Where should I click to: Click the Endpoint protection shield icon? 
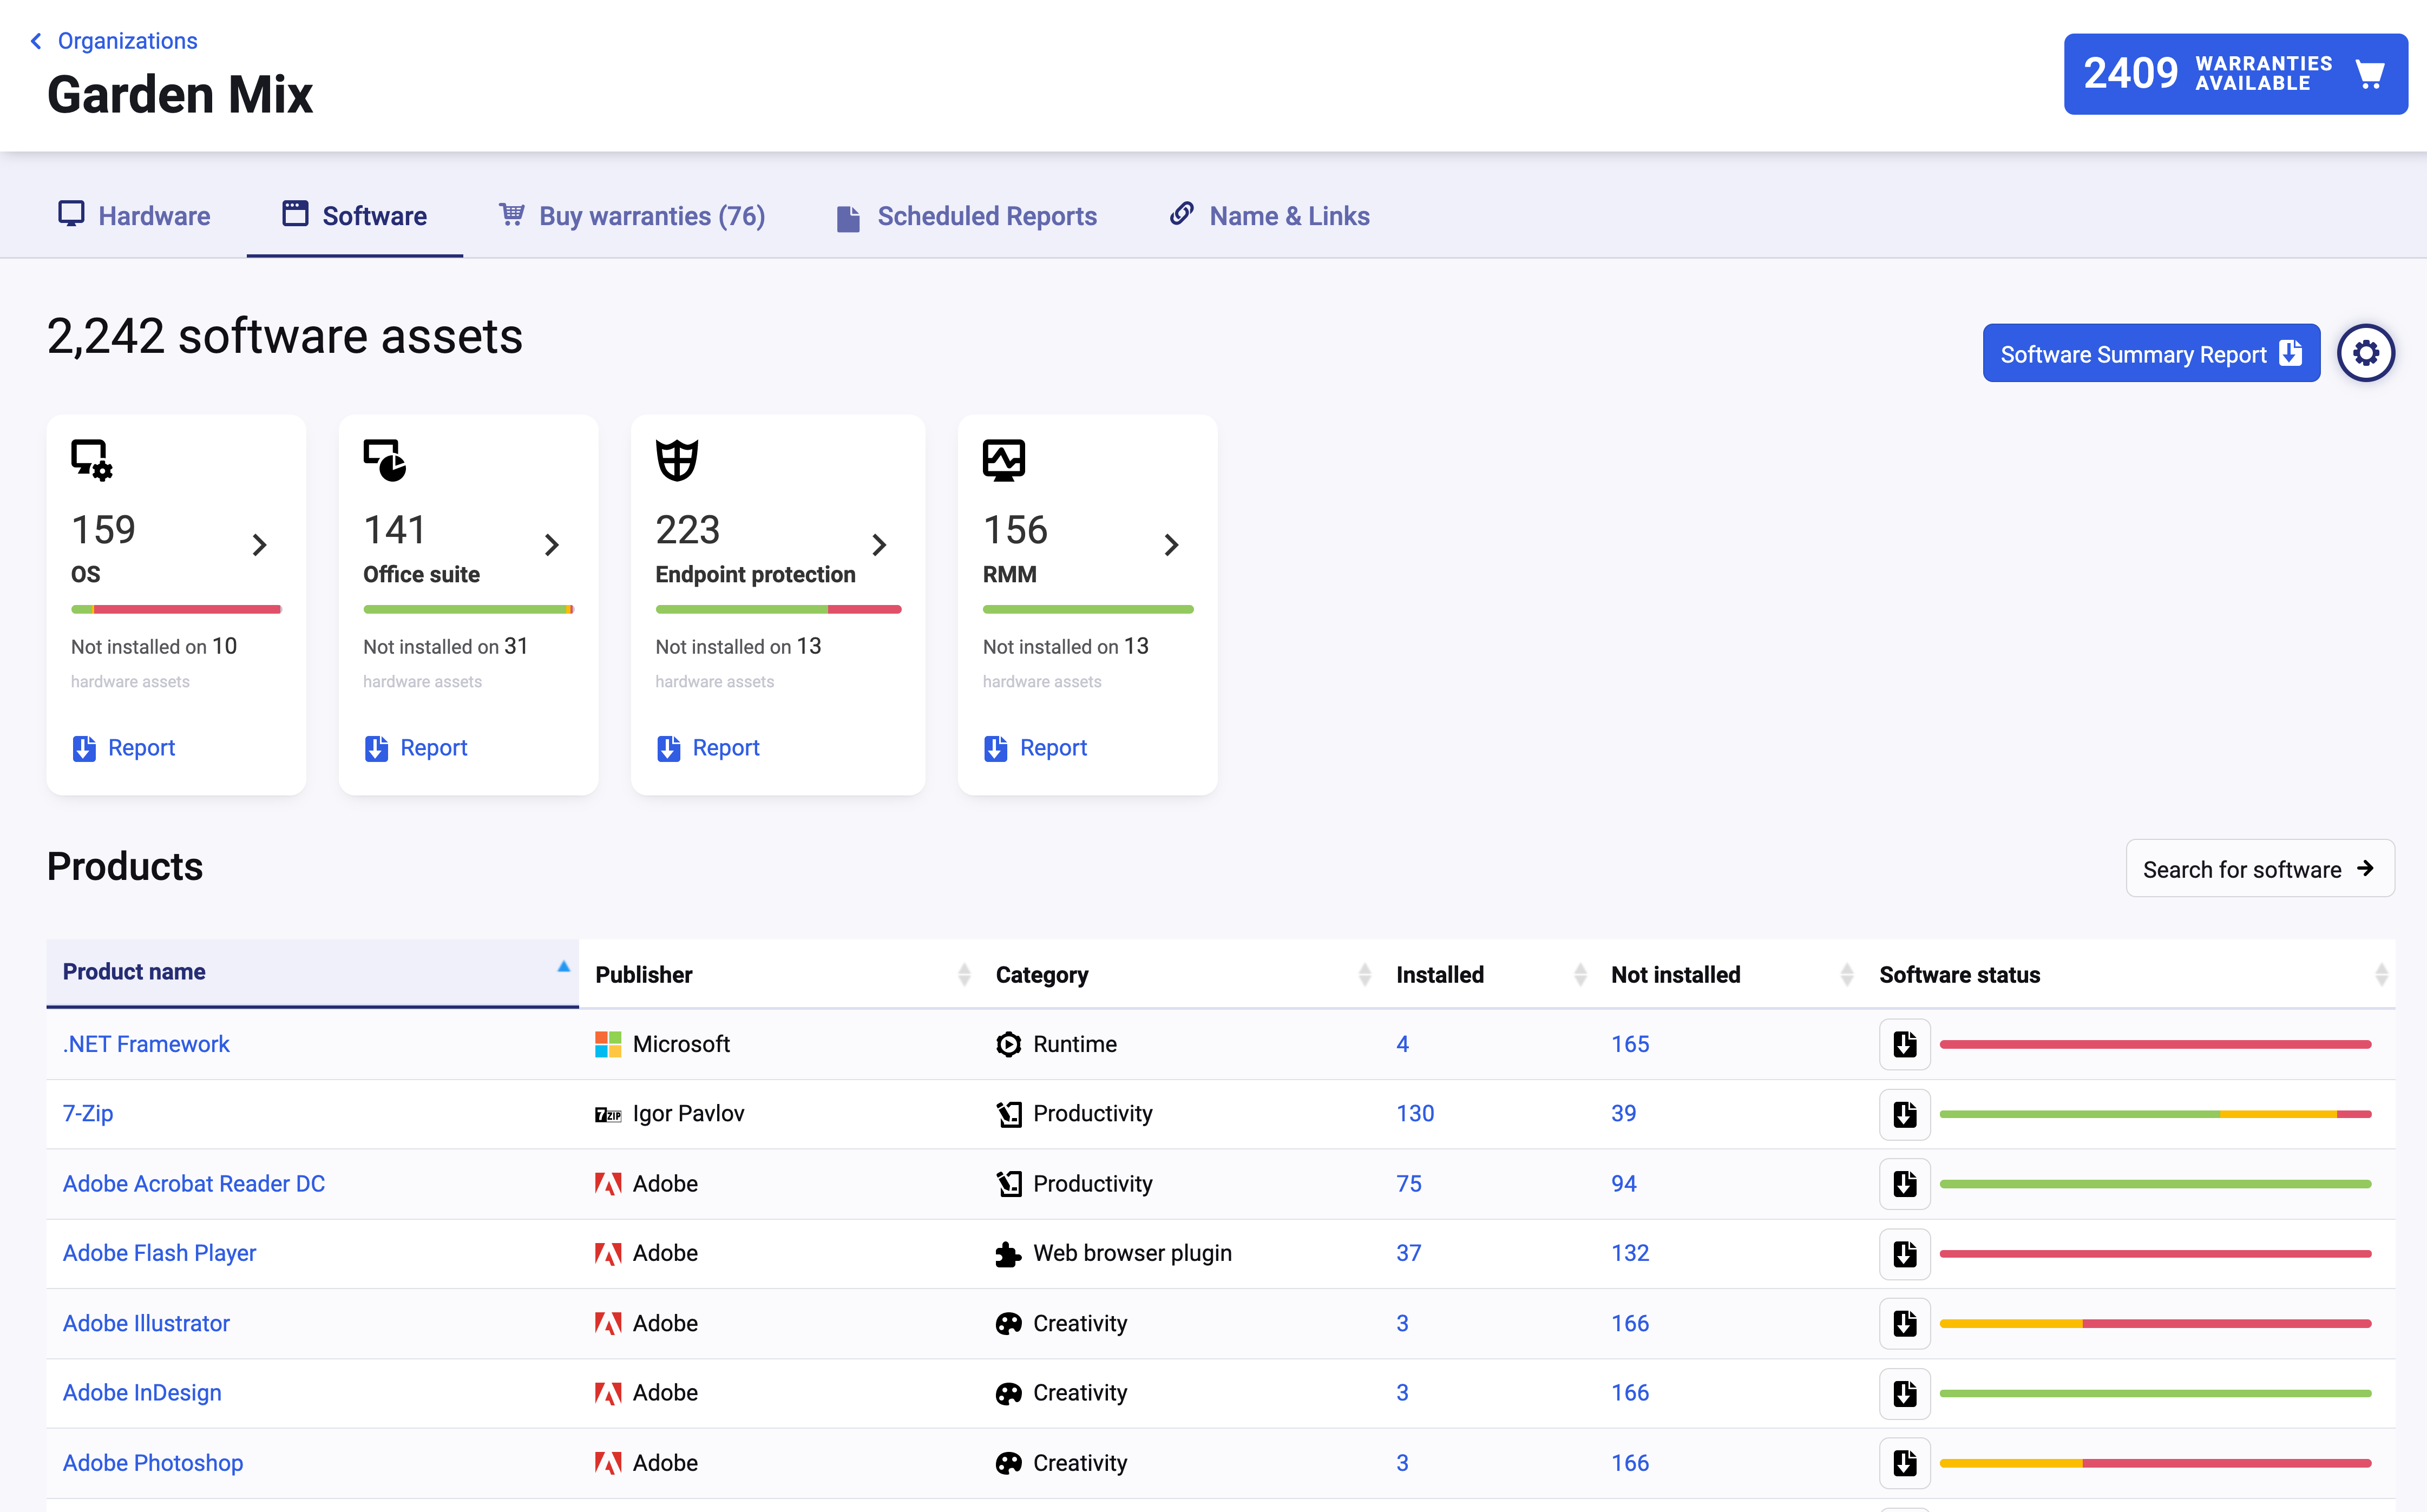[677, 460]
